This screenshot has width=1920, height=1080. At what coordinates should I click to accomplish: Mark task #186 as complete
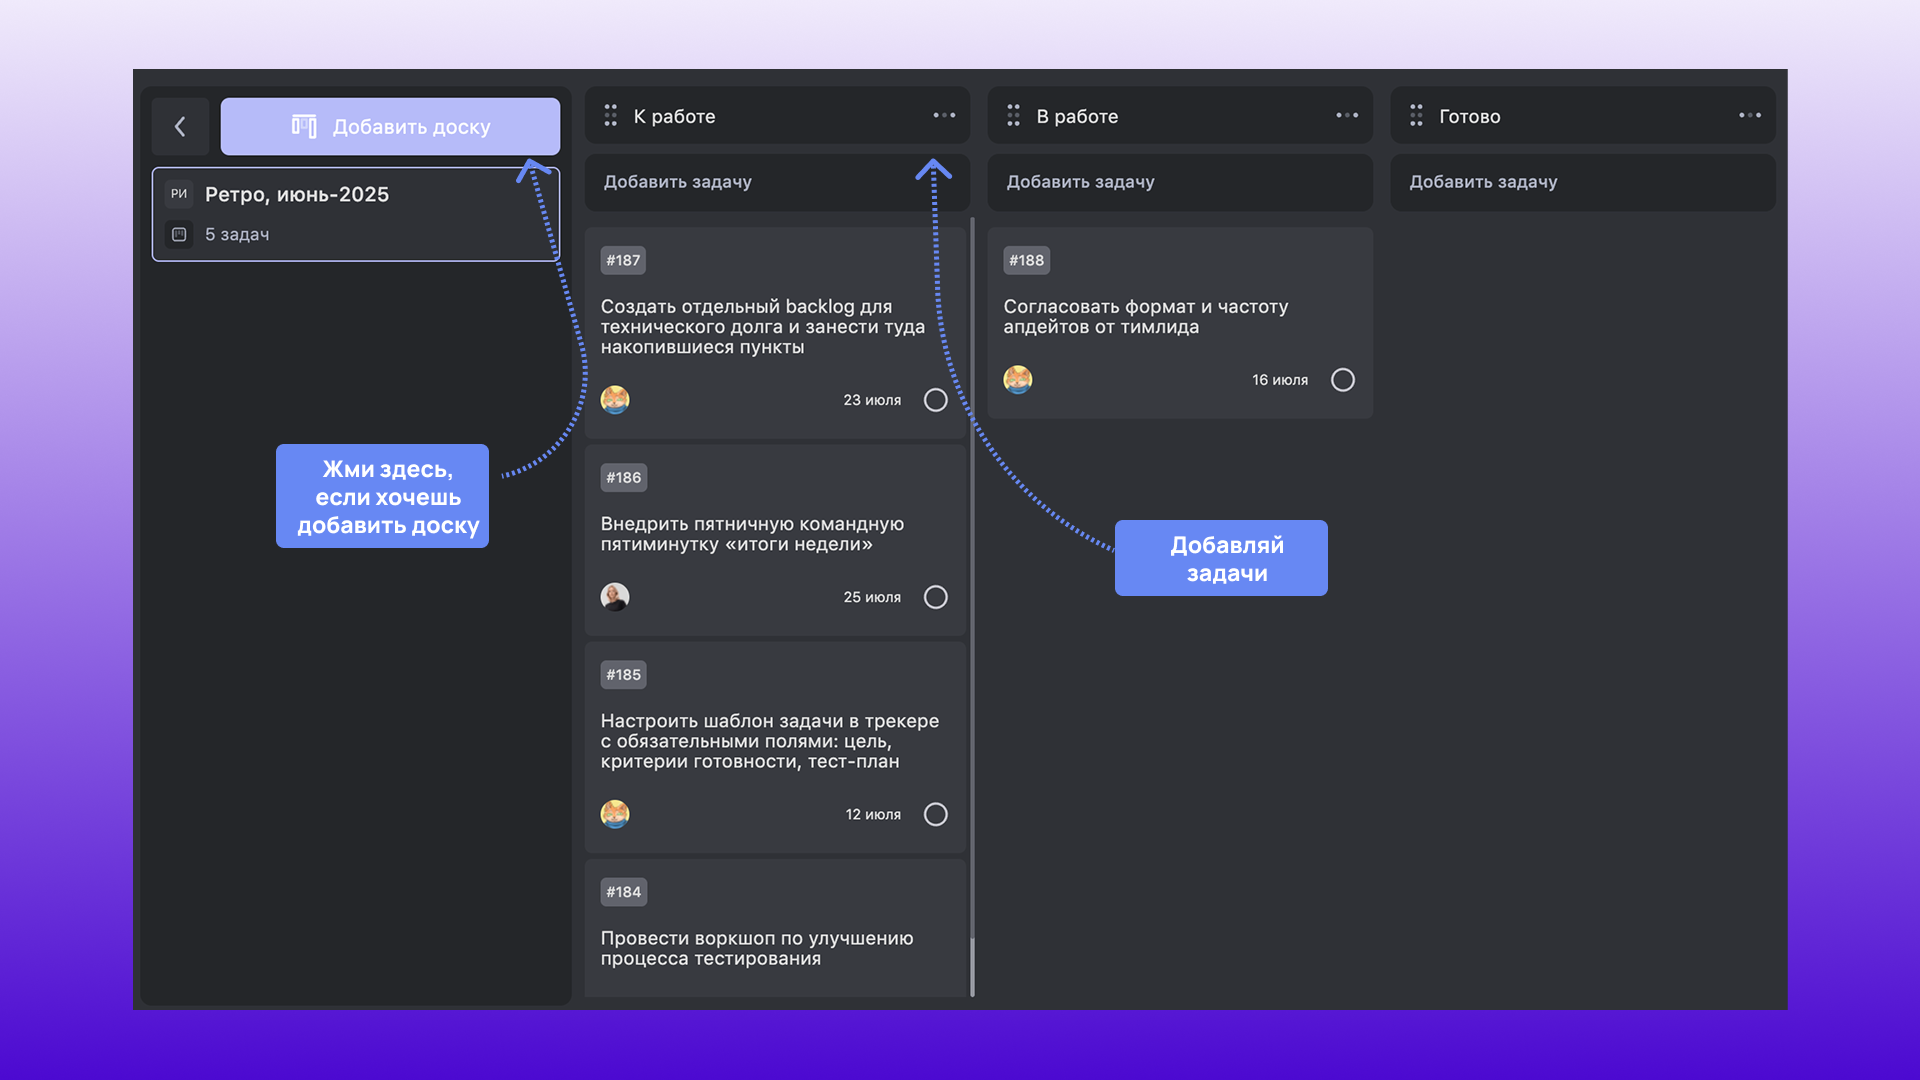[935, 597]
